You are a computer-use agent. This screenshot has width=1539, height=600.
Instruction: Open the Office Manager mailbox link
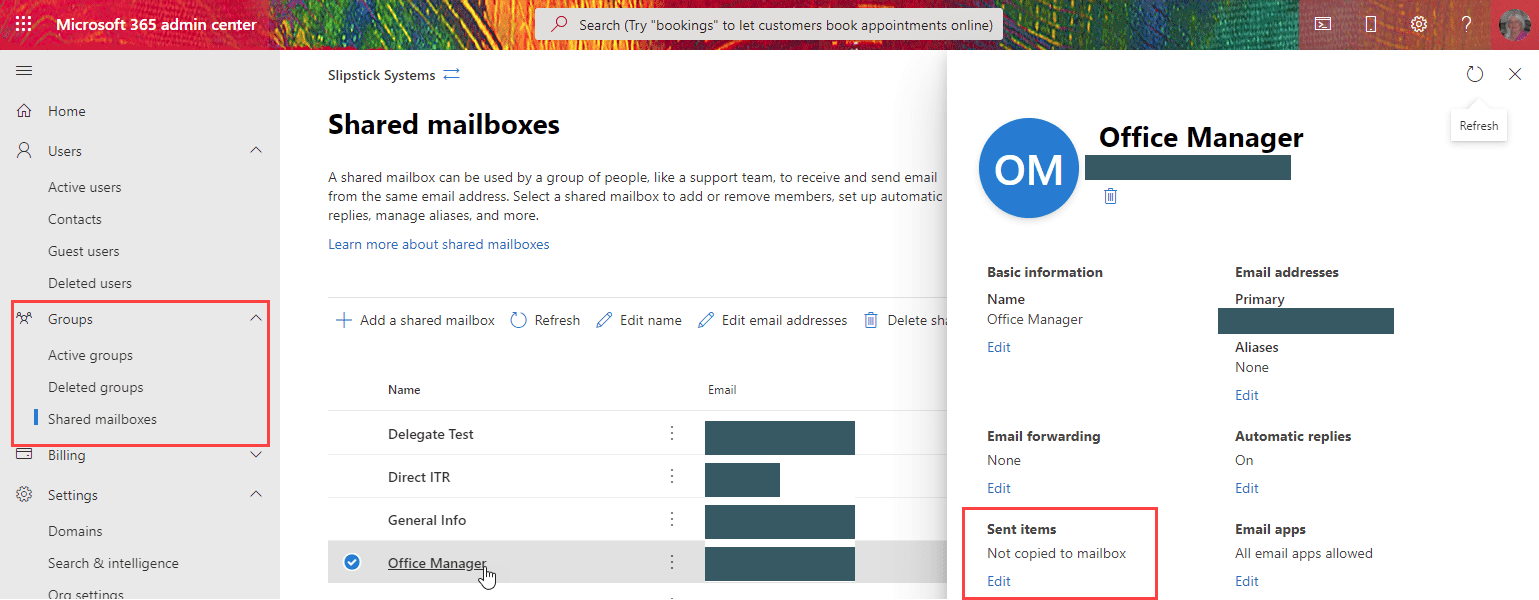(437, 563)
